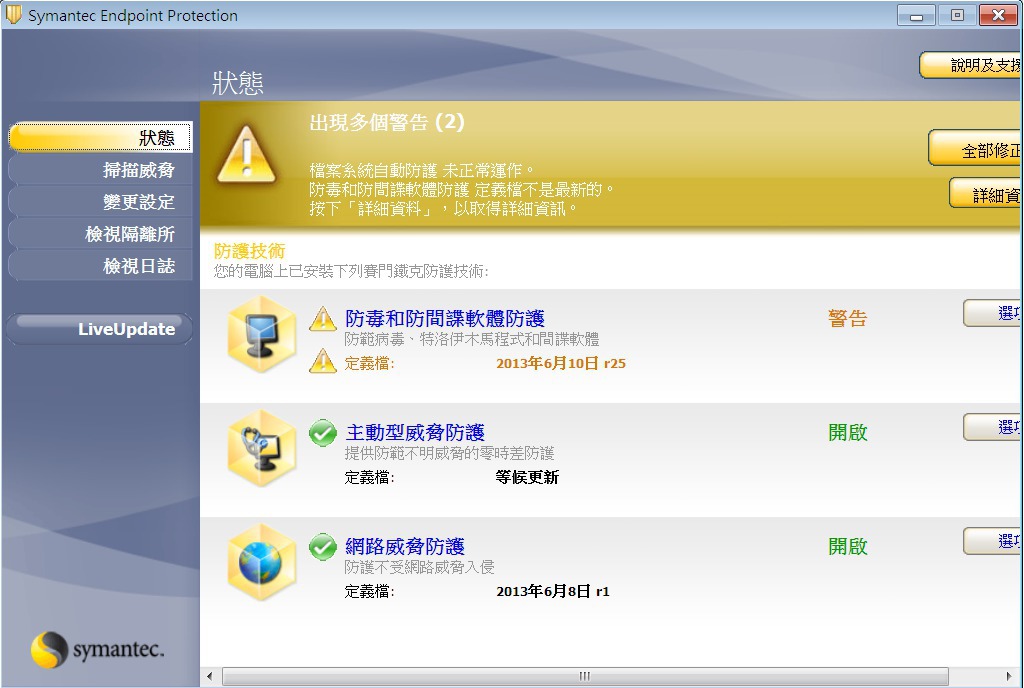Click green checkmark beside 網路威脅防護

[x=323, y=547]
